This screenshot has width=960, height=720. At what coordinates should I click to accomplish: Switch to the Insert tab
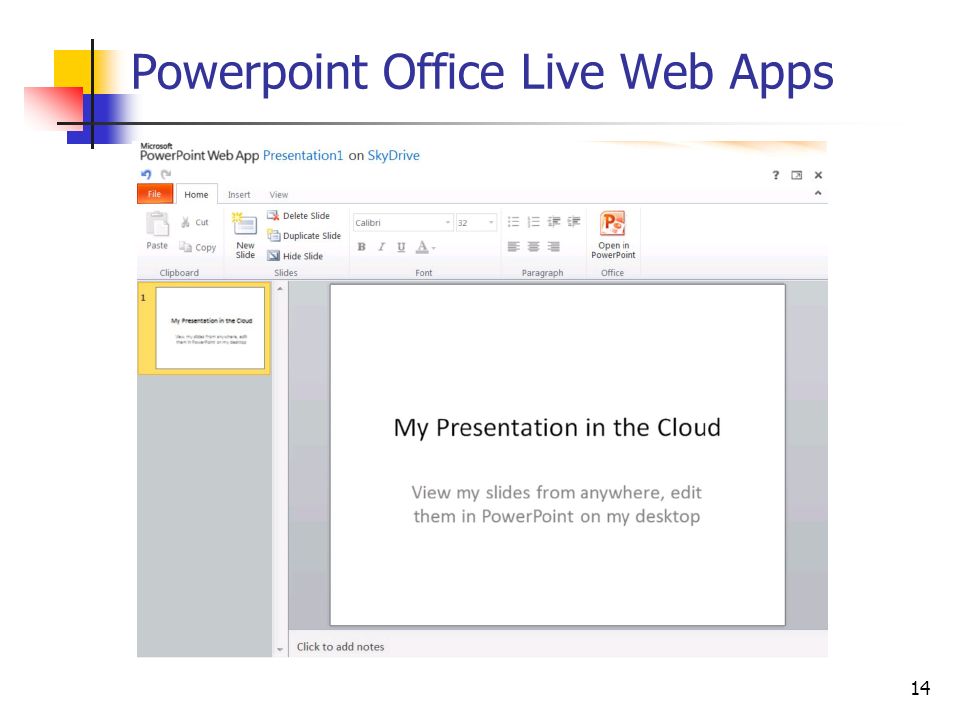[239, 194]
